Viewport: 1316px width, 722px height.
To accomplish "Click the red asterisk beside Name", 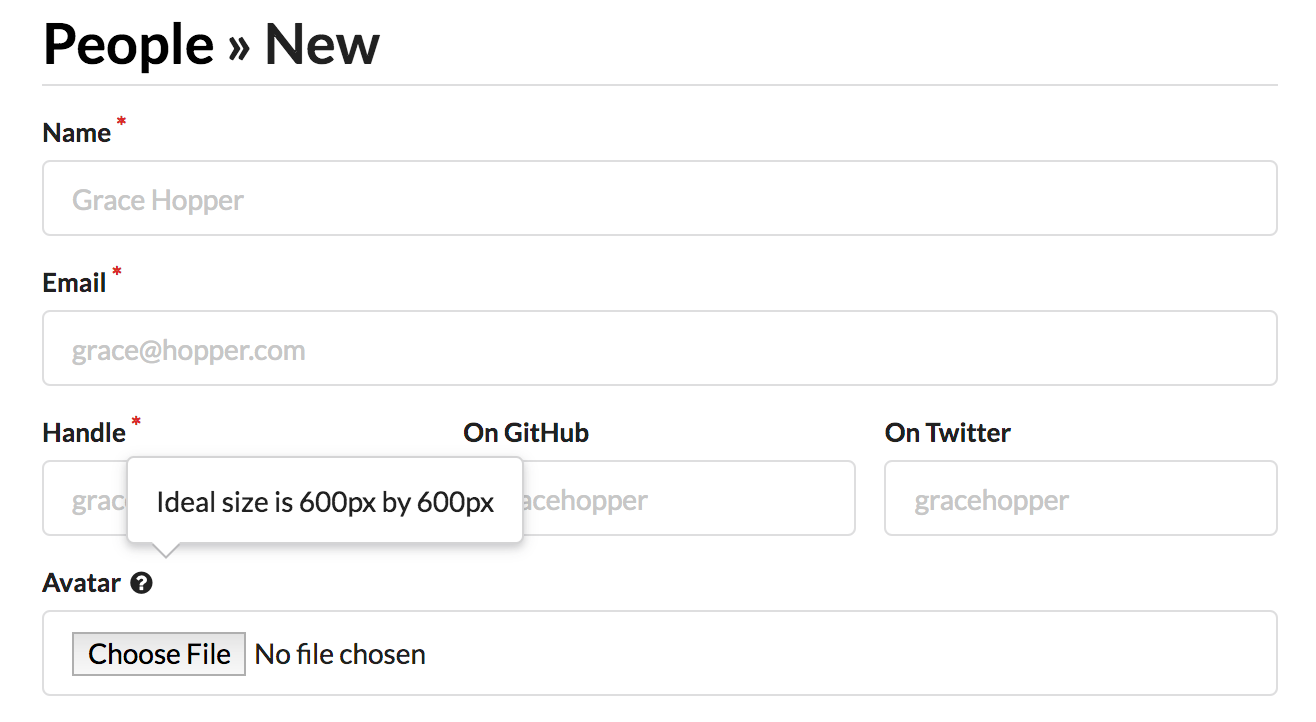I will click(x=122, y=122).
